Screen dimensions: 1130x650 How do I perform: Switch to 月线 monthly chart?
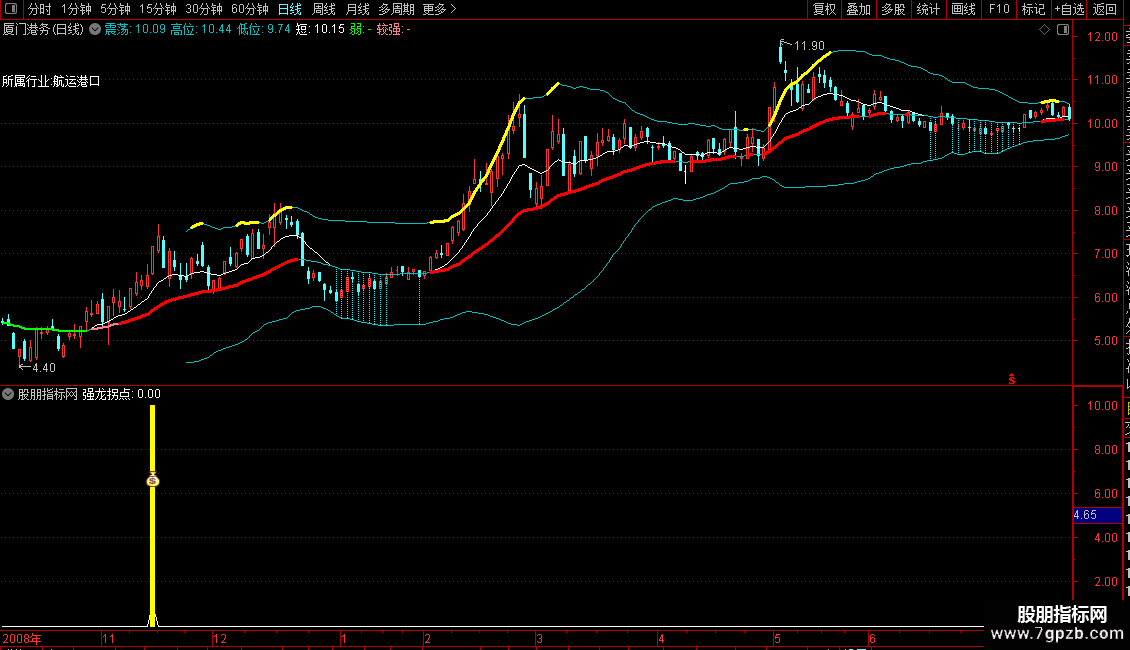tap(357, 9)
